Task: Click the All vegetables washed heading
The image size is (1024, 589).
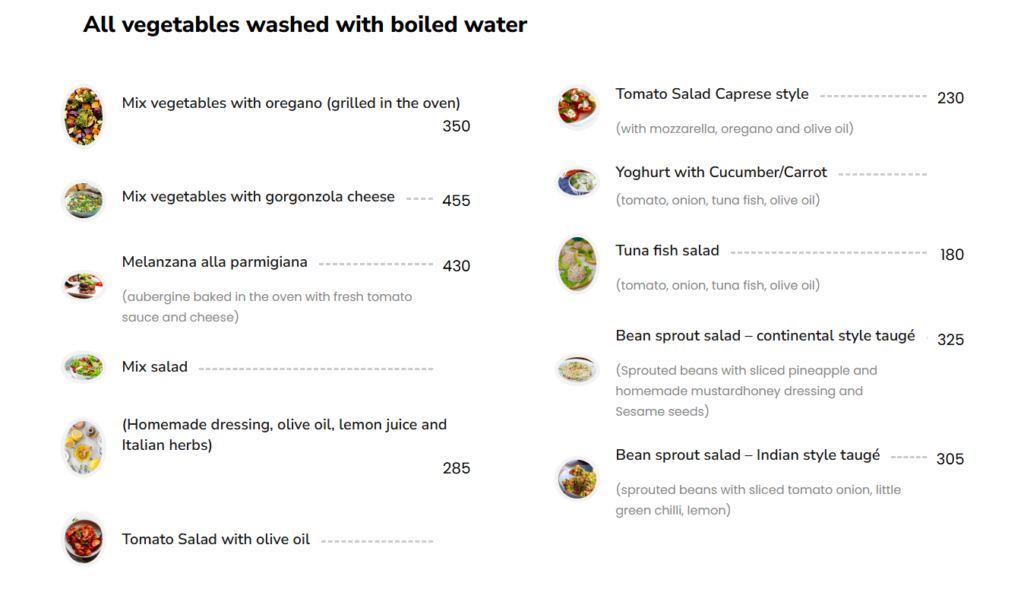Action: [x=305, y=25]
